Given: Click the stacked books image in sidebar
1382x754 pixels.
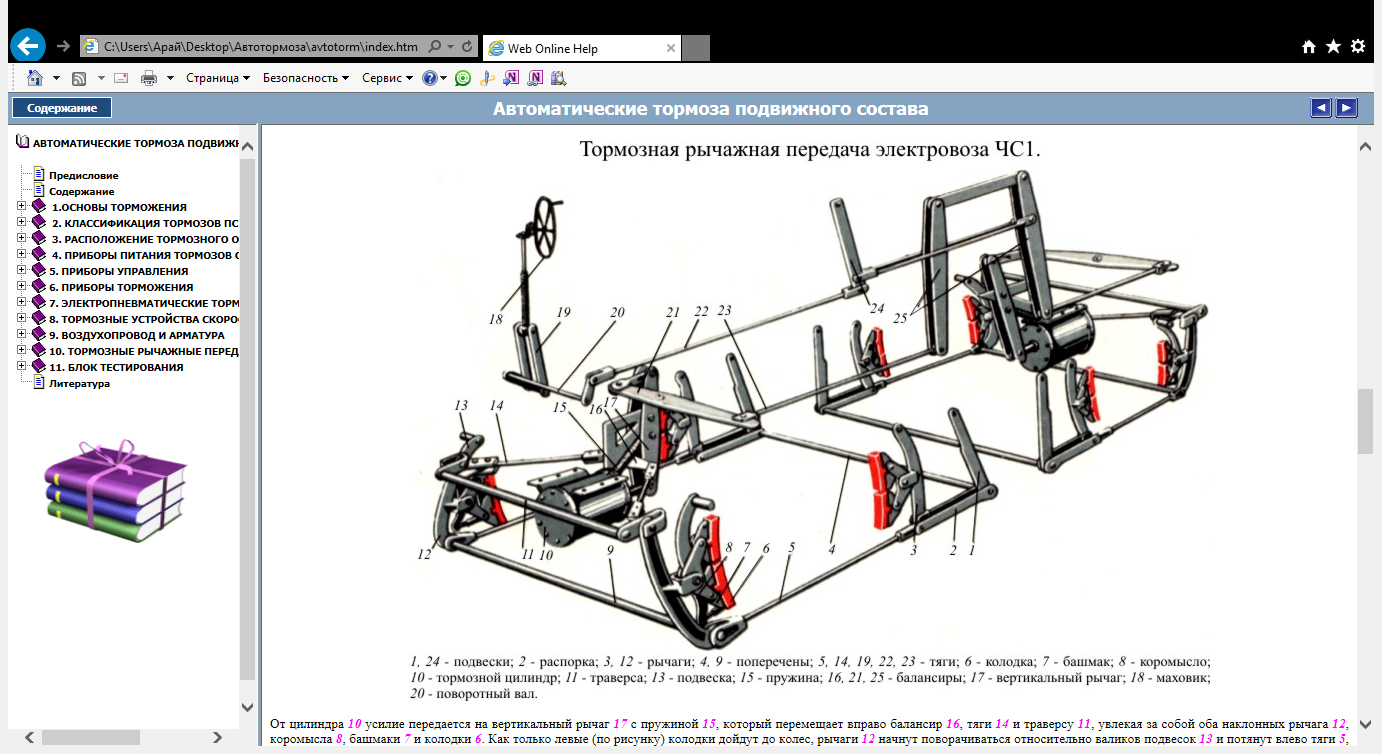Looking at the screenshot, I should tap(116, 492).
